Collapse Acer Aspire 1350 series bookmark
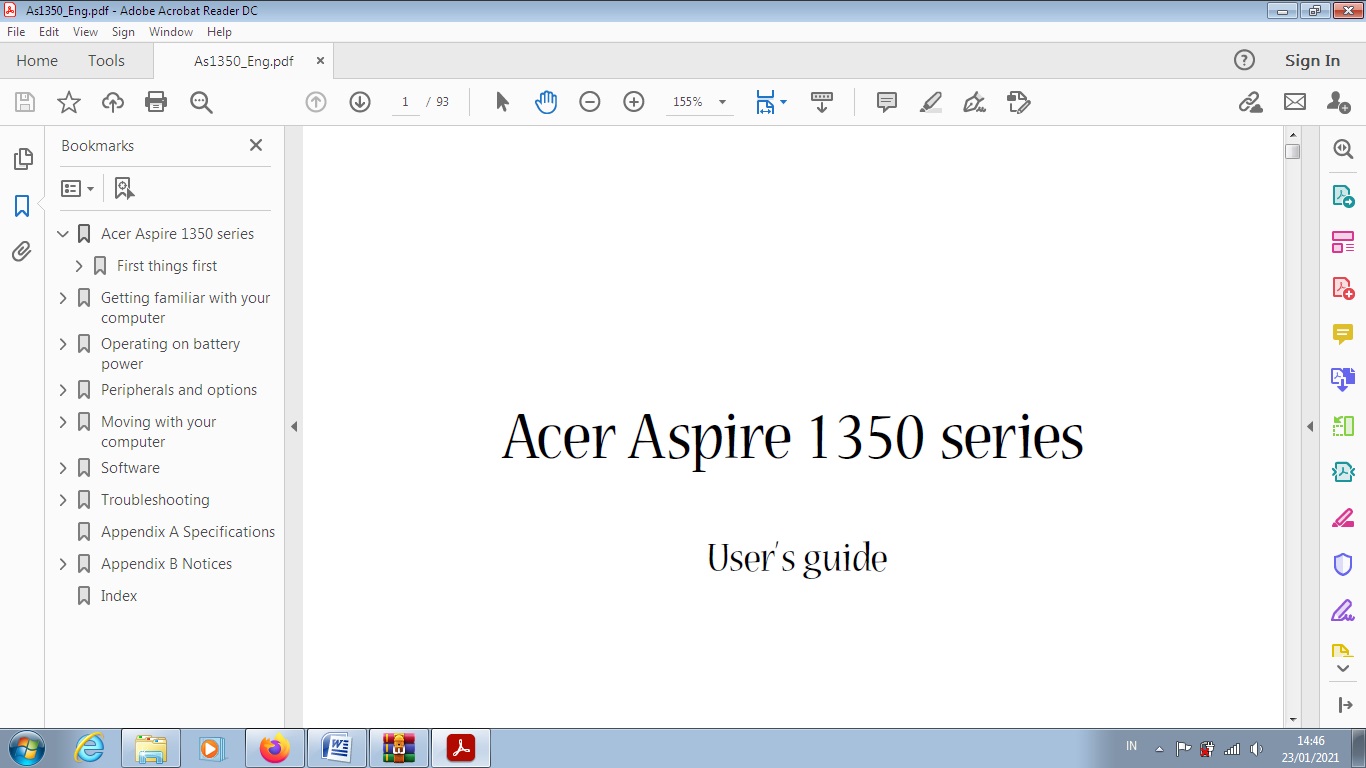 63,234
